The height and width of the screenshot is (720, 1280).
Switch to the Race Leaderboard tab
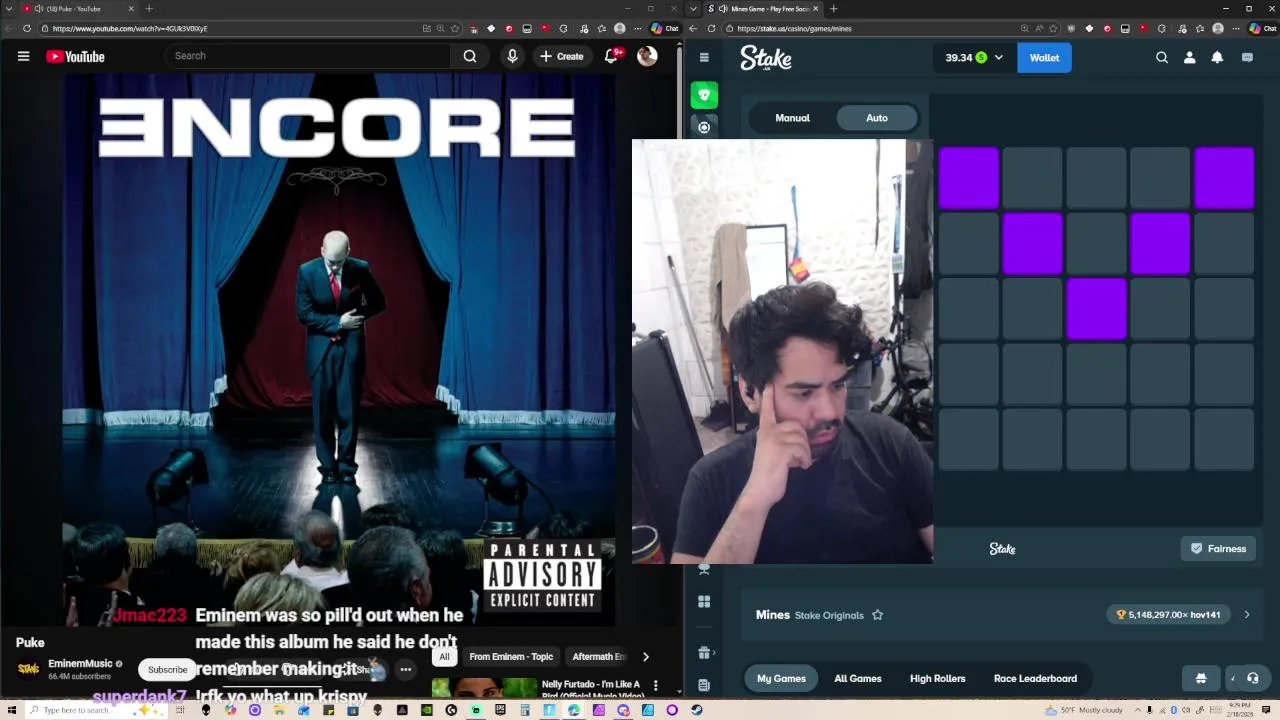click(1035, 678)
